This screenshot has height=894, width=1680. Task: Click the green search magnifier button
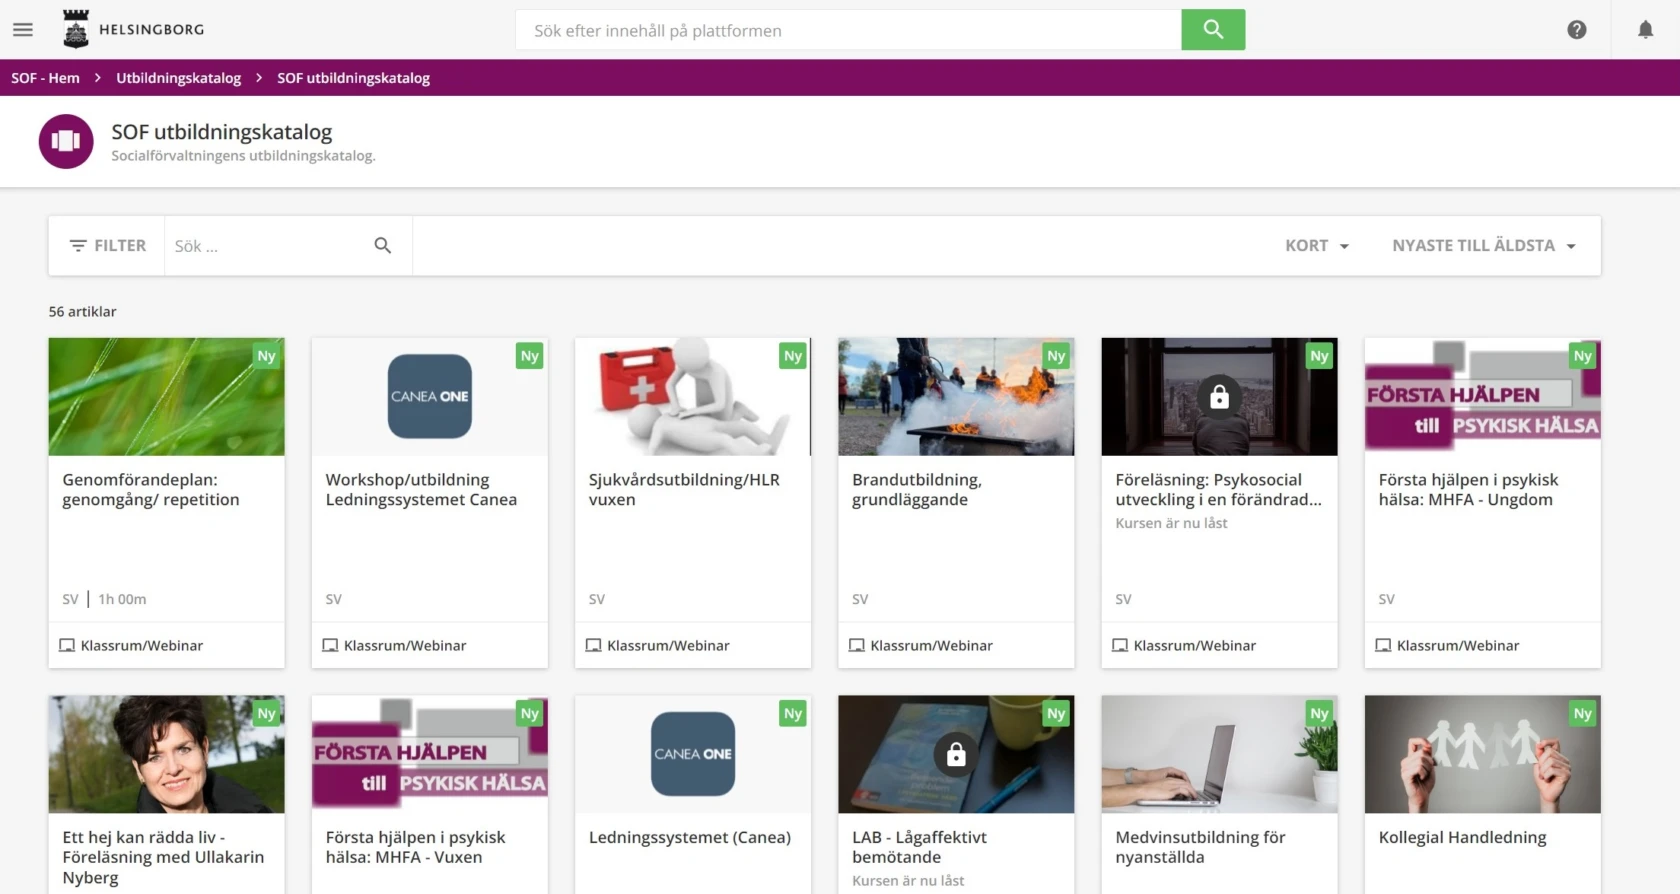(x=1213, y=30)
